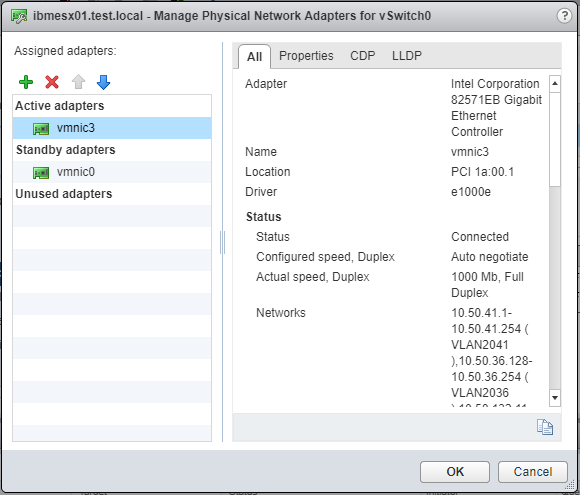Click the OK button

[455, 472]
